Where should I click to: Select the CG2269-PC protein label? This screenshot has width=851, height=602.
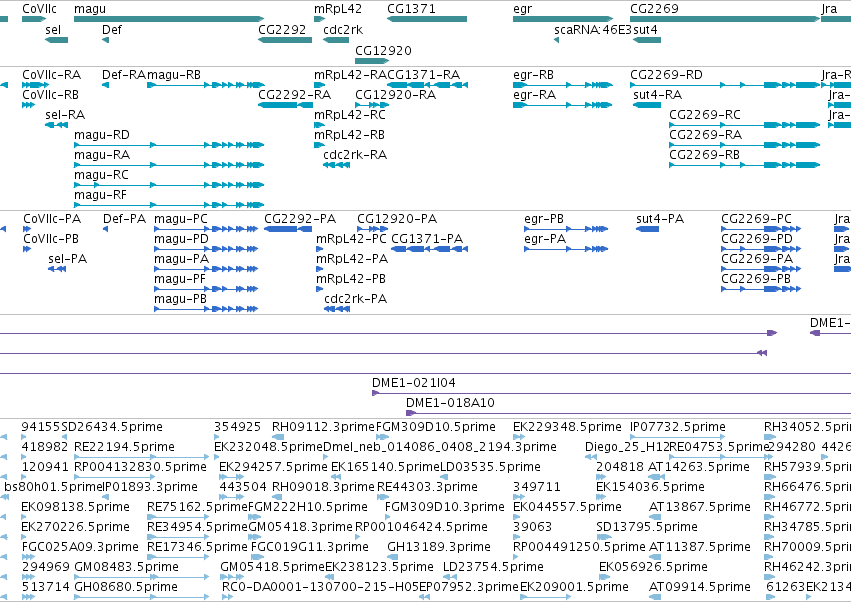pos(757,219)
